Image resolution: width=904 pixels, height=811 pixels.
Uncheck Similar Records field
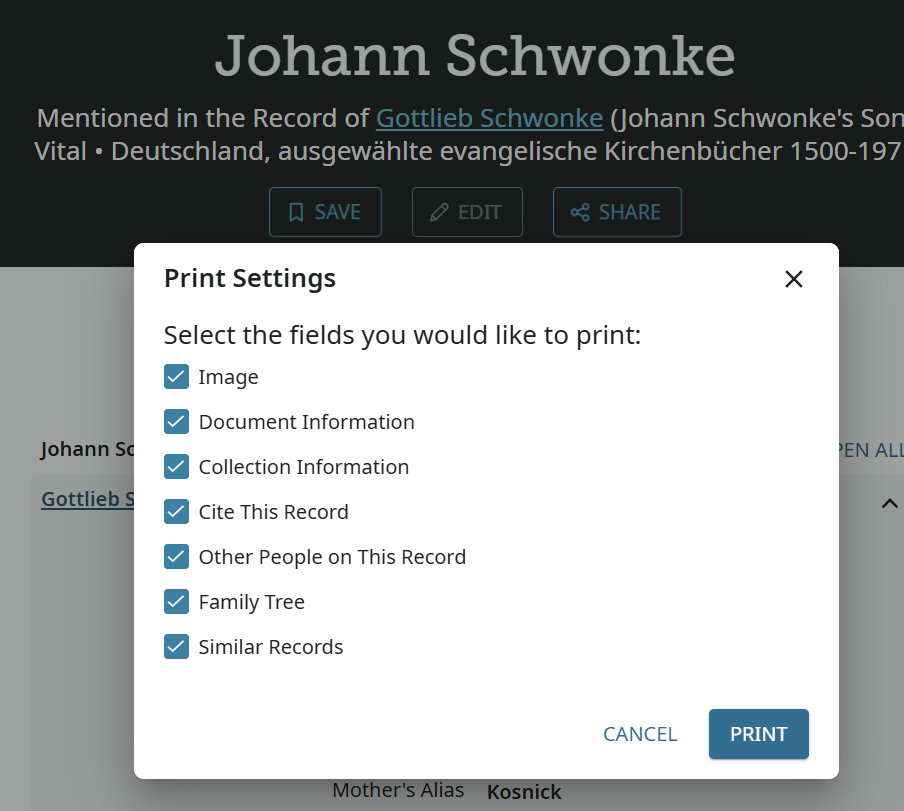(176, 647)
